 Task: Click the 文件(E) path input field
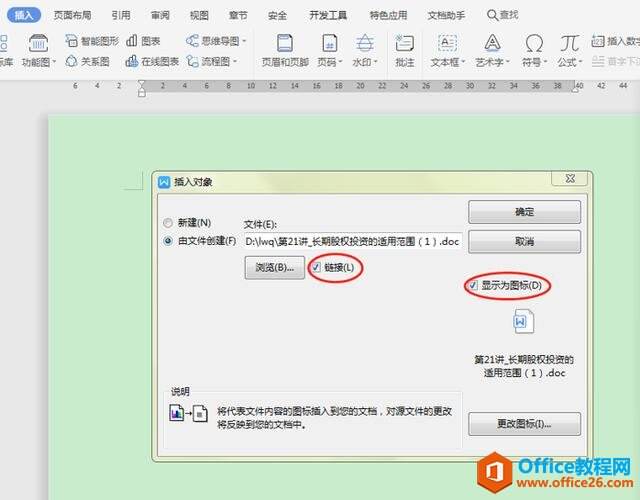click(x=353, y=242)
